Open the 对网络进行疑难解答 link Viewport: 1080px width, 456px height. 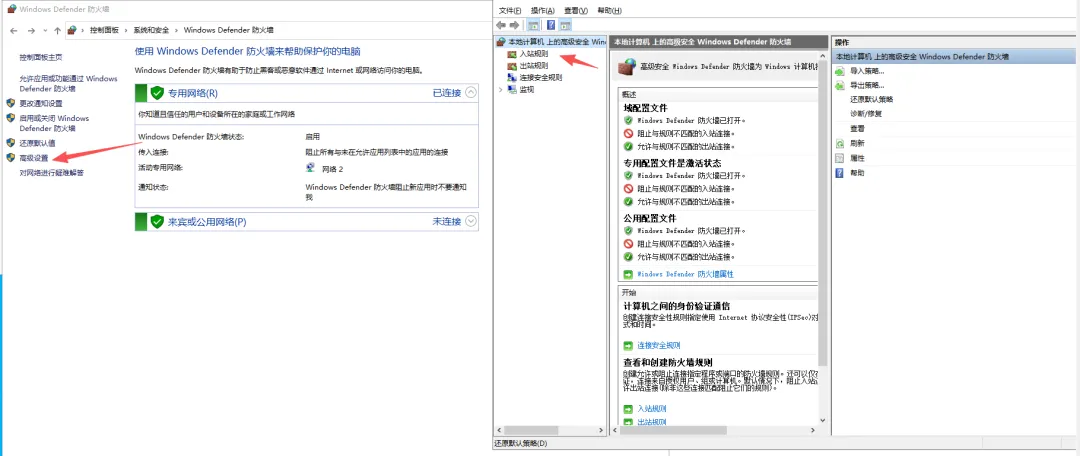52,173
